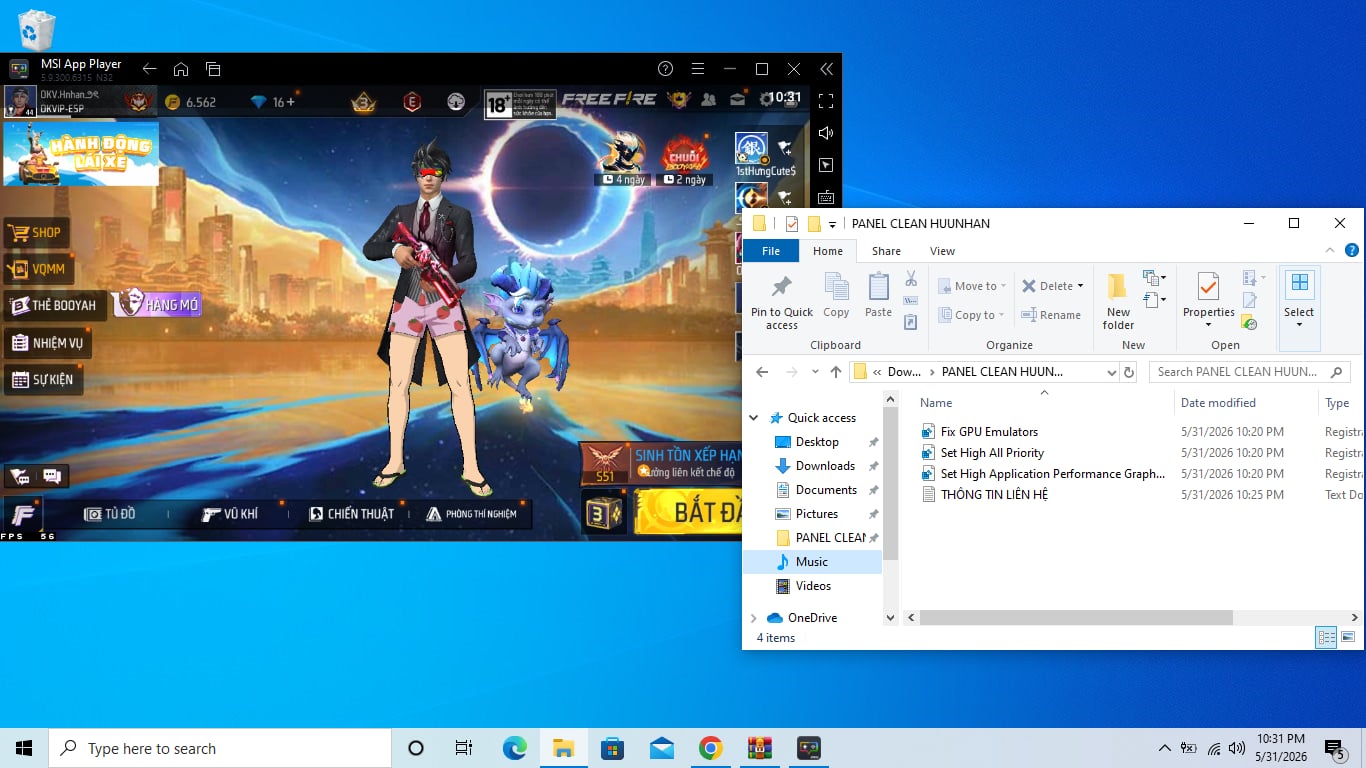Open SỰ KIỆN events in Free Fire

[43, 380]
